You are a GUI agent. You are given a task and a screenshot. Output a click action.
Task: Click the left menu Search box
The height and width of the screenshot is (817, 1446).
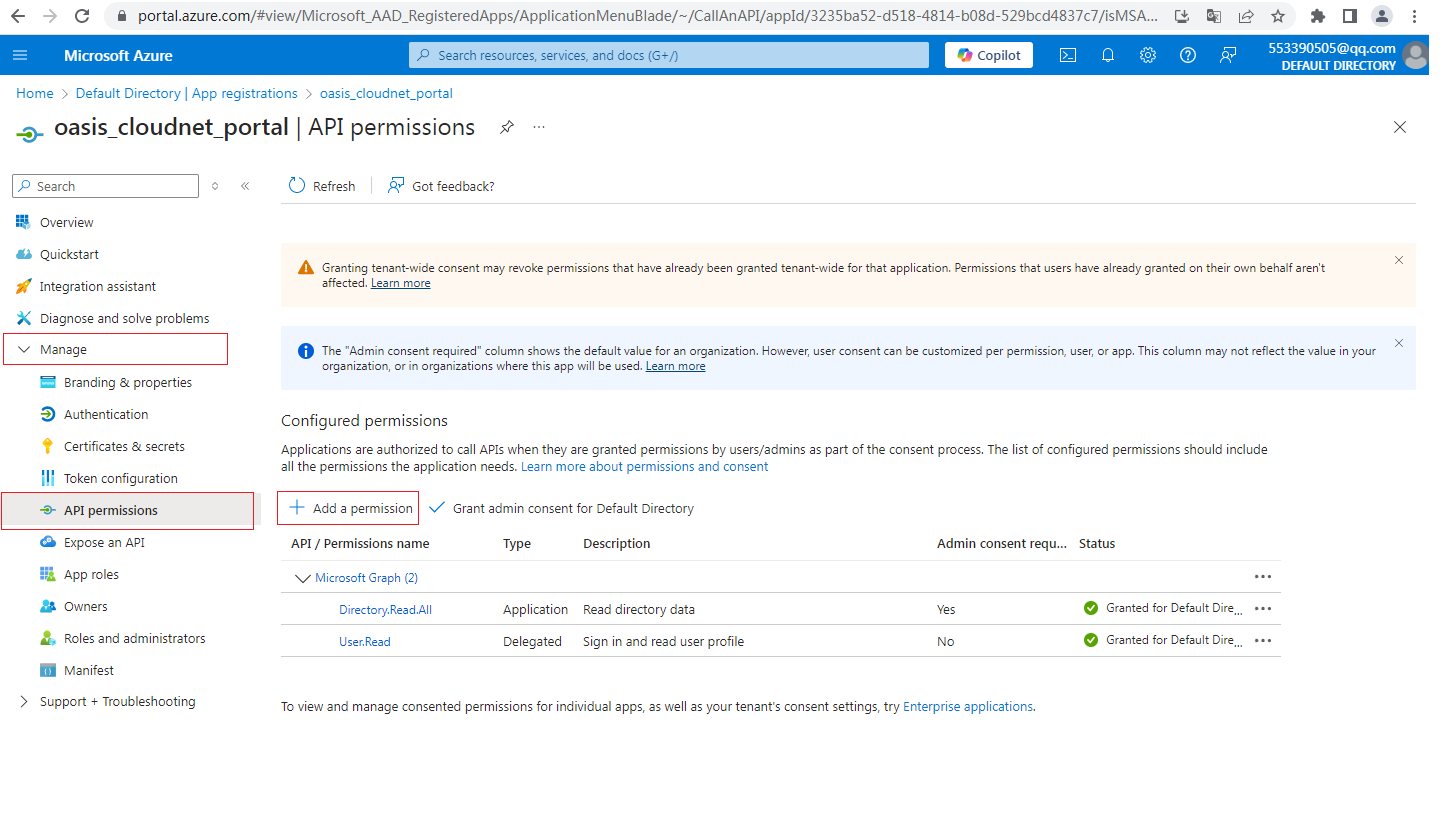[105, 186]
